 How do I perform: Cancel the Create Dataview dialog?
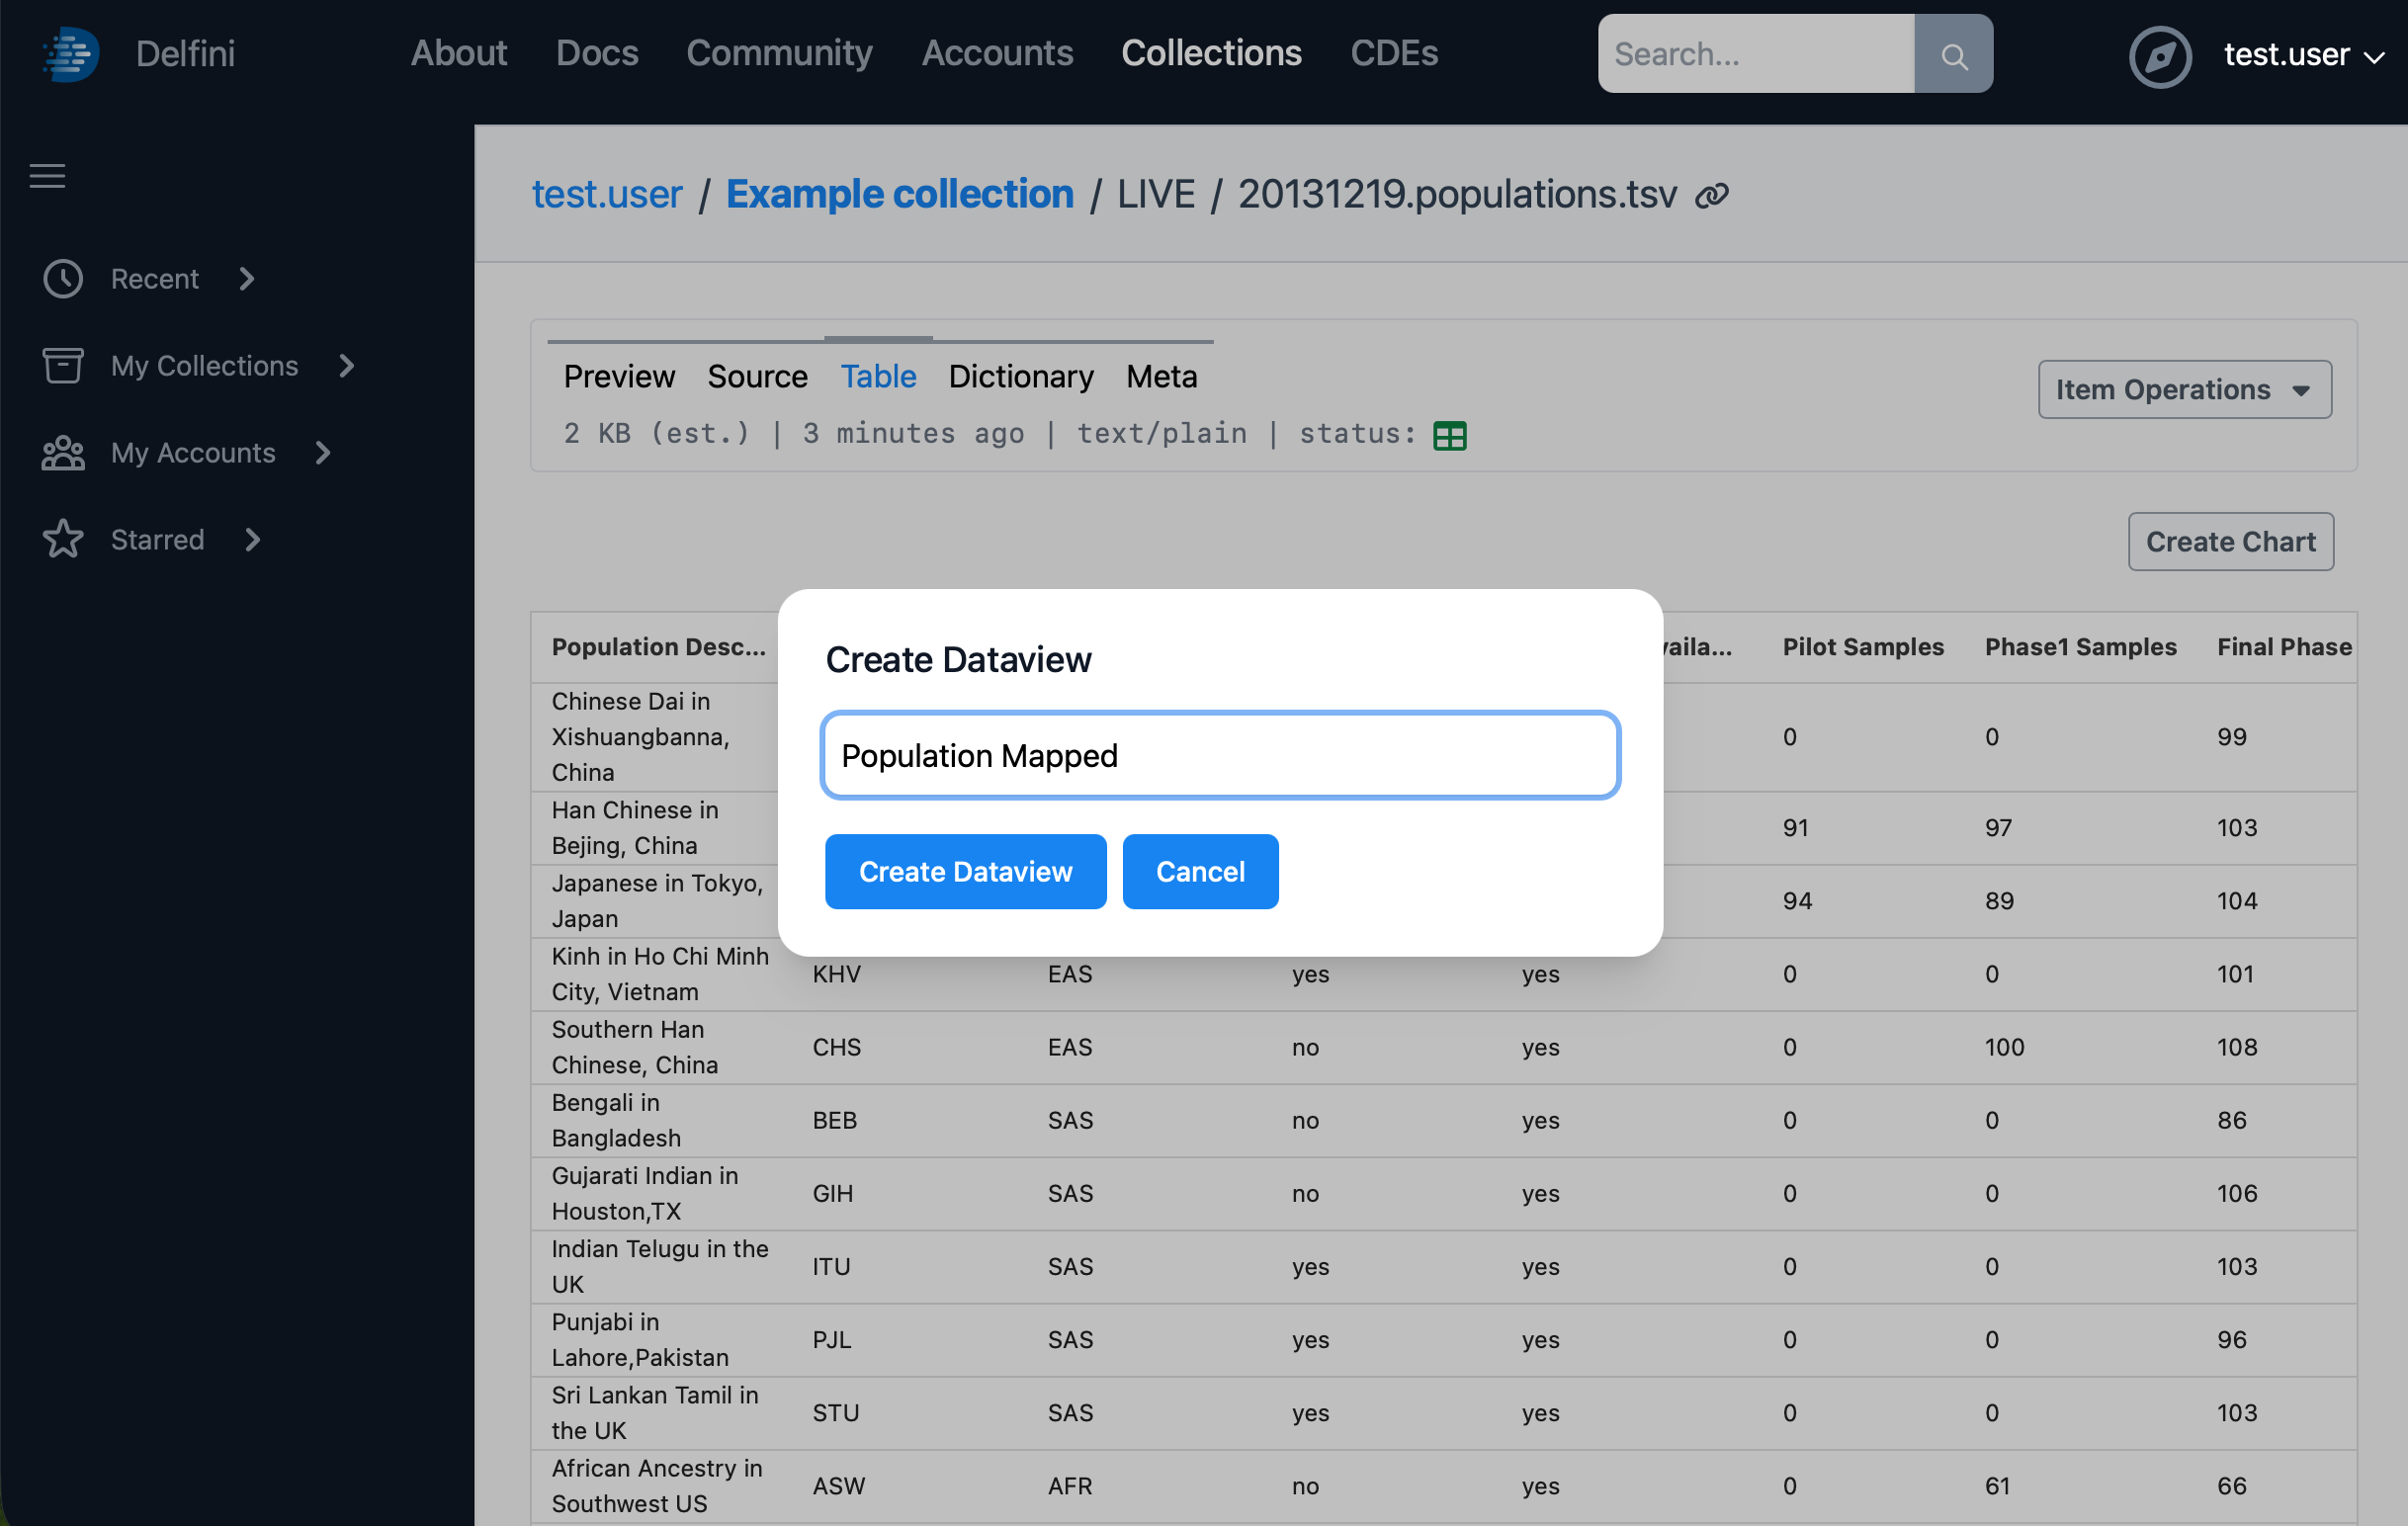coord(1199,871)
